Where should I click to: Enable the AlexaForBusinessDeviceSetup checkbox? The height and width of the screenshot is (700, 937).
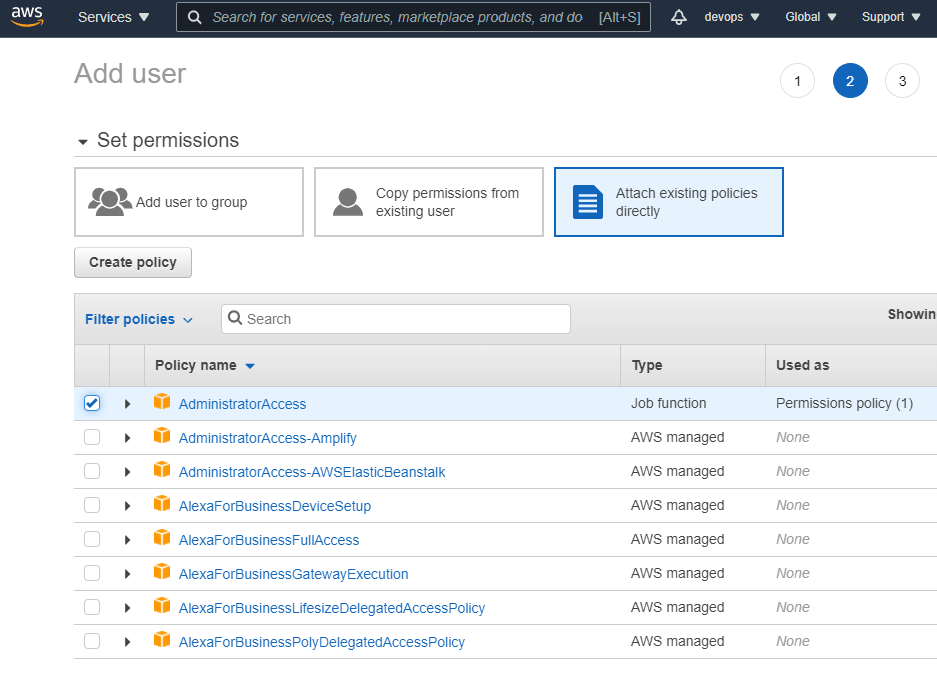pyautogui.click(x=92, y=505)
